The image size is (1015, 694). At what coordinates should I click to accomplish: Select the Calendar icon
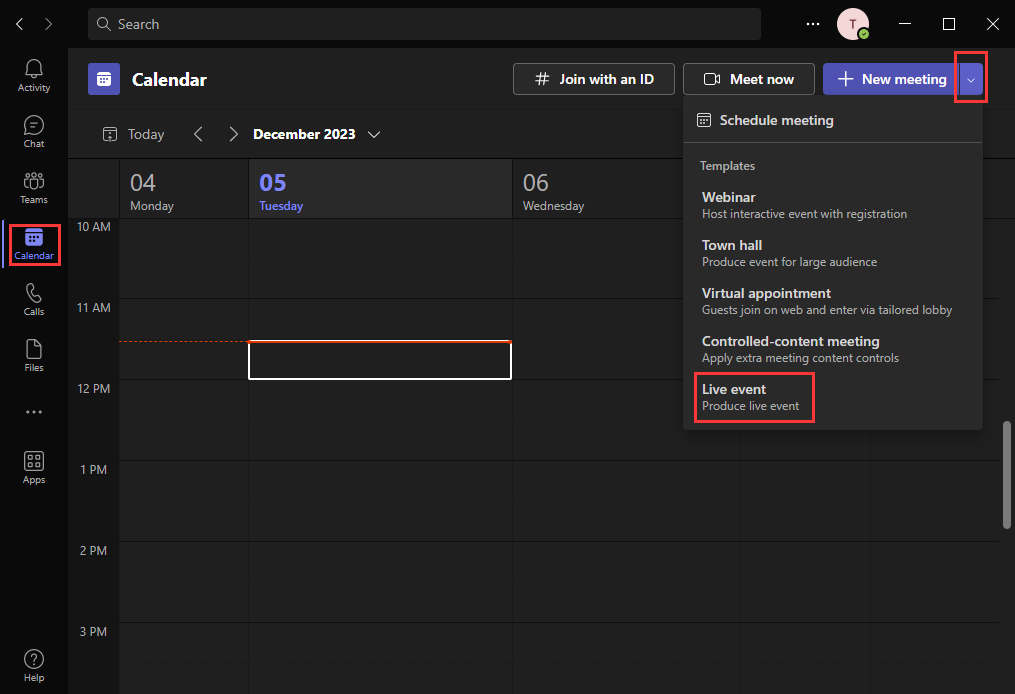point(33,243)
